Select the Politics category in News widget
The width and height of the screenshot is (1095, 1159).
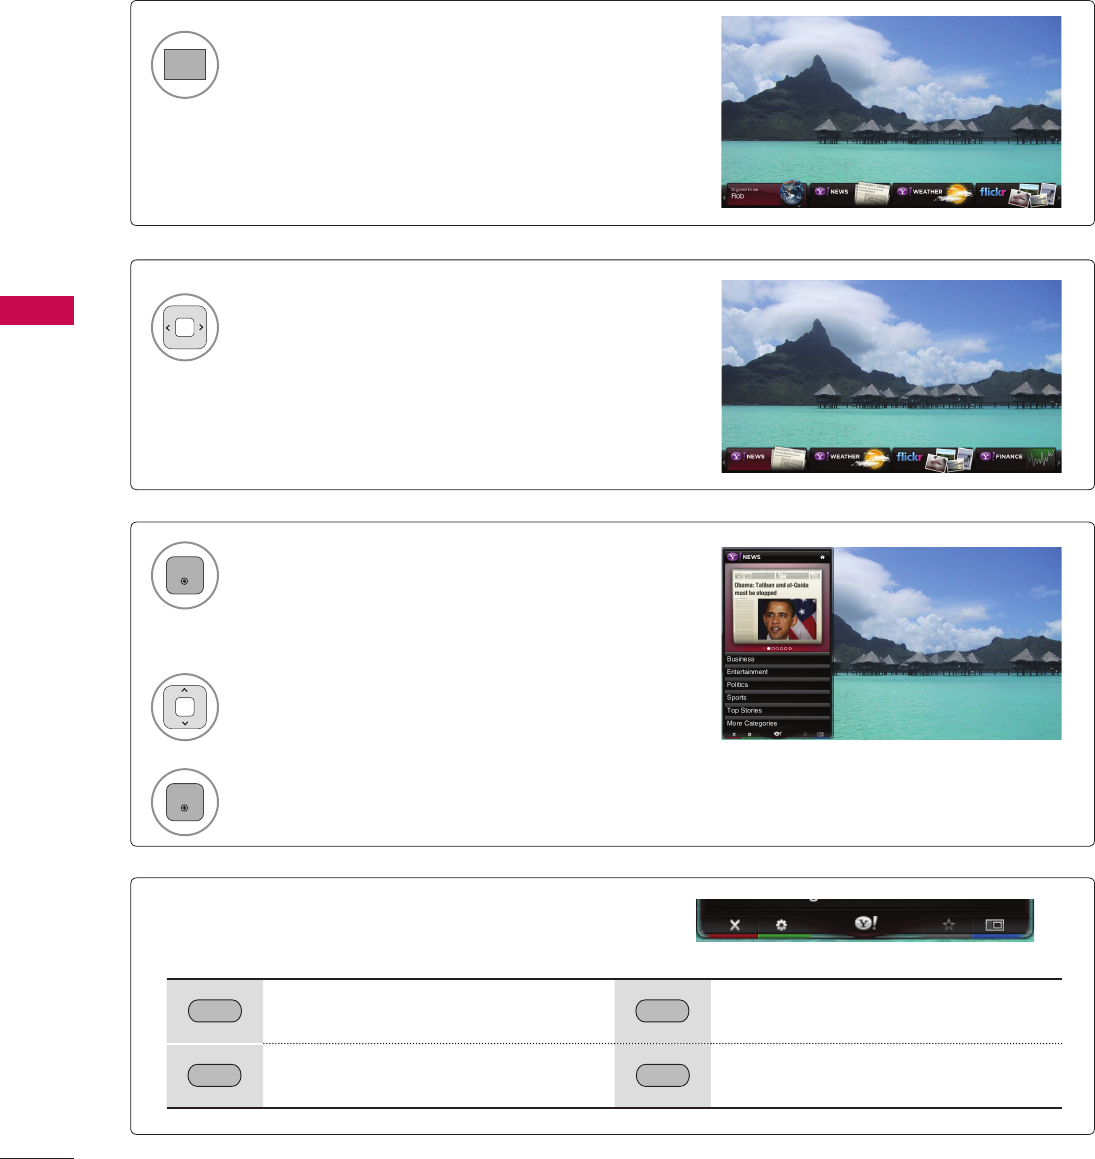tap(777, 684)
